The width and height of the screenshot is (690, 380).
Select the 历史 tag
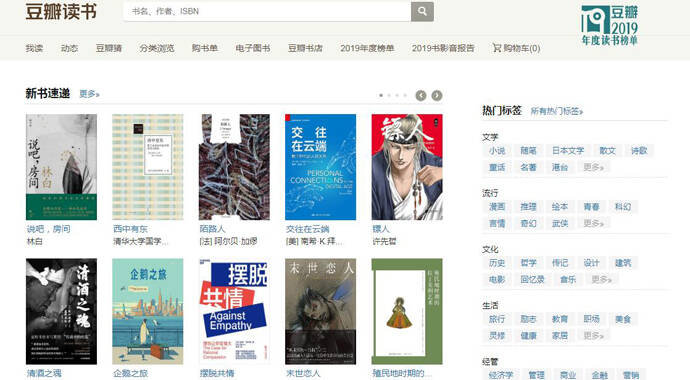[497, 263]
